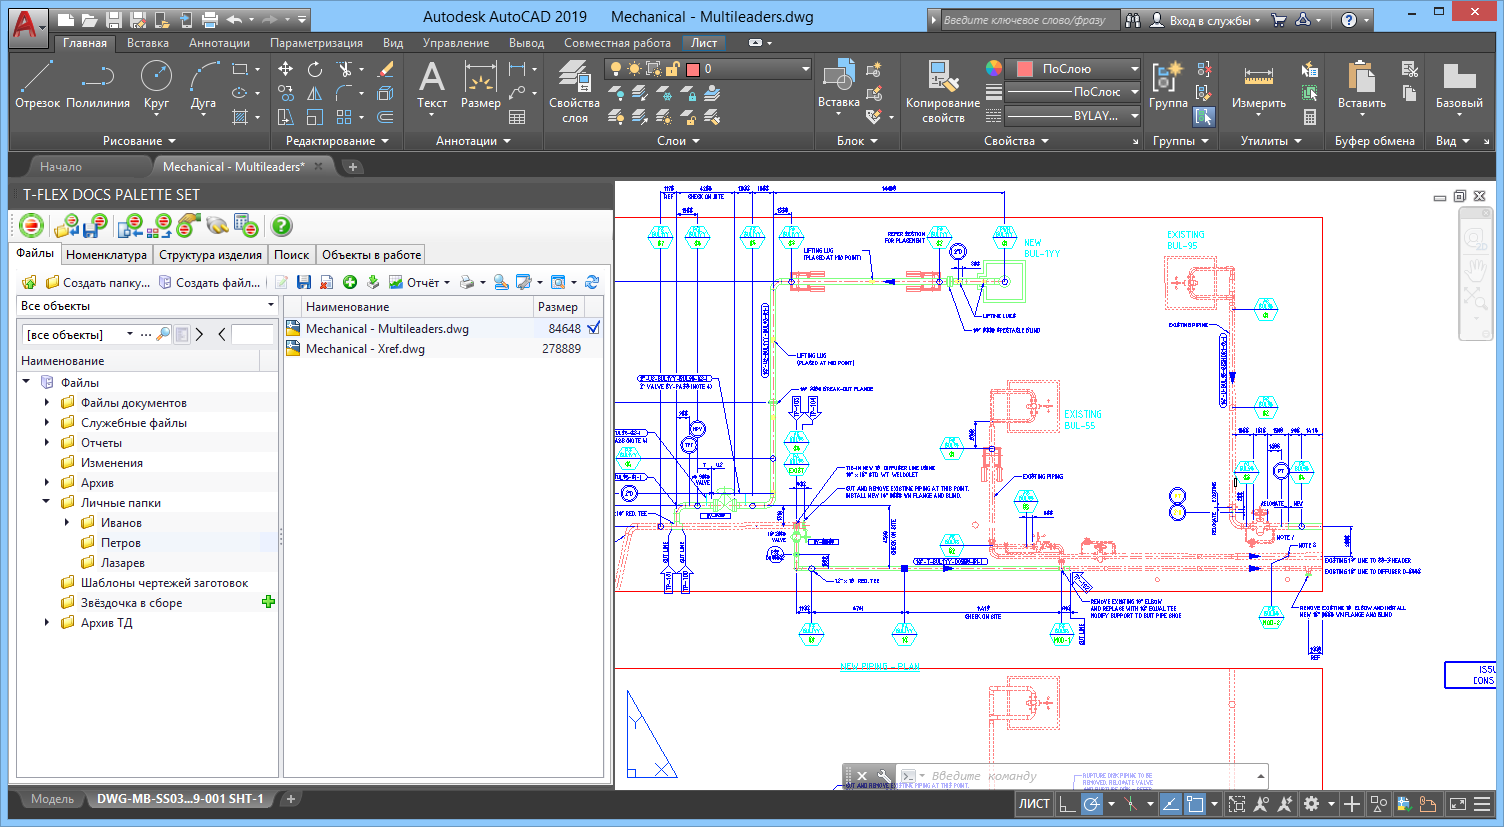Click the Начало start tab
The image size is (1504, 827).
[x=61, y=167]
